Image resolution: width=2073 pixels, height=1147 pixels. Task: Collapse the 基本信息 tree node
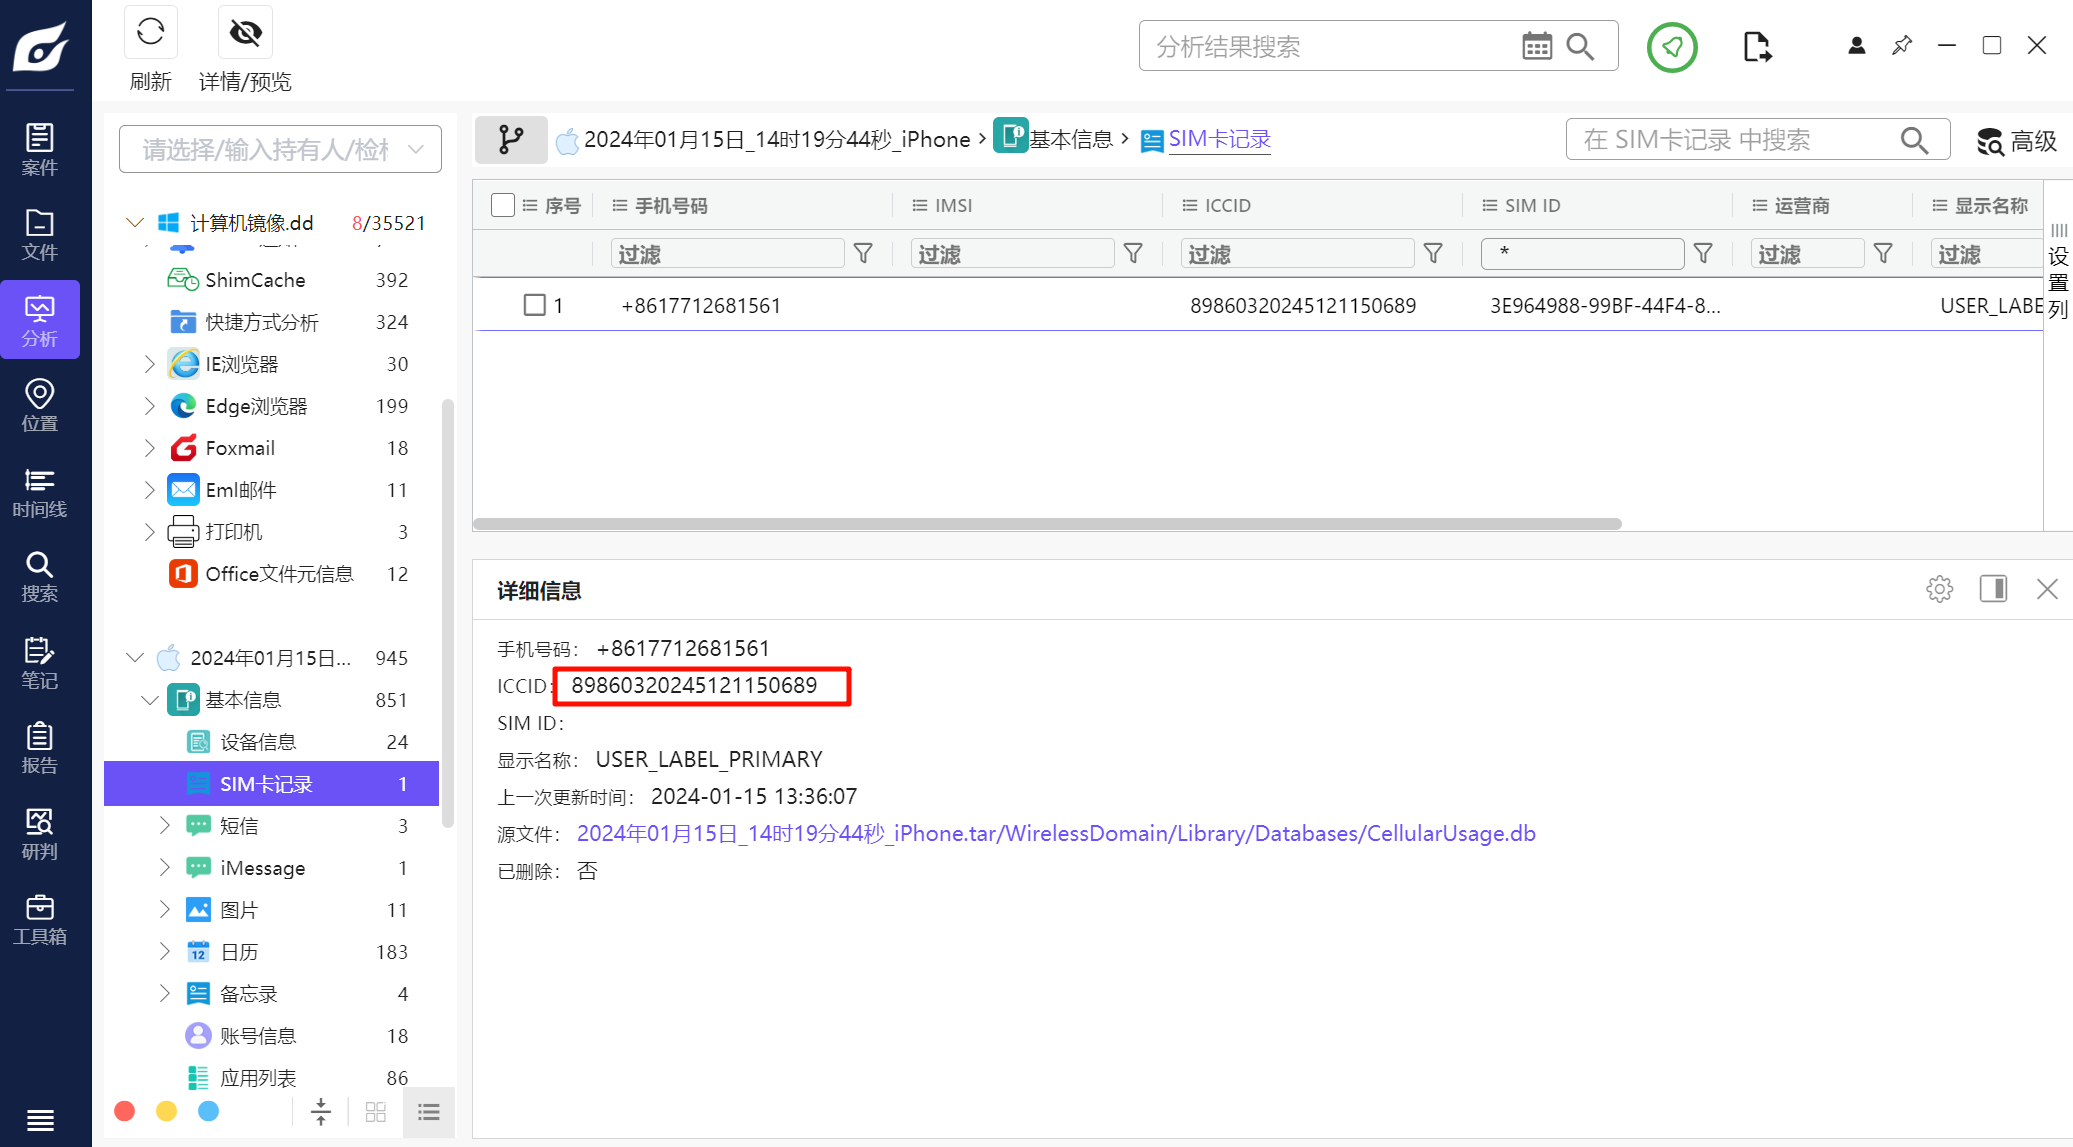(149, 700)
